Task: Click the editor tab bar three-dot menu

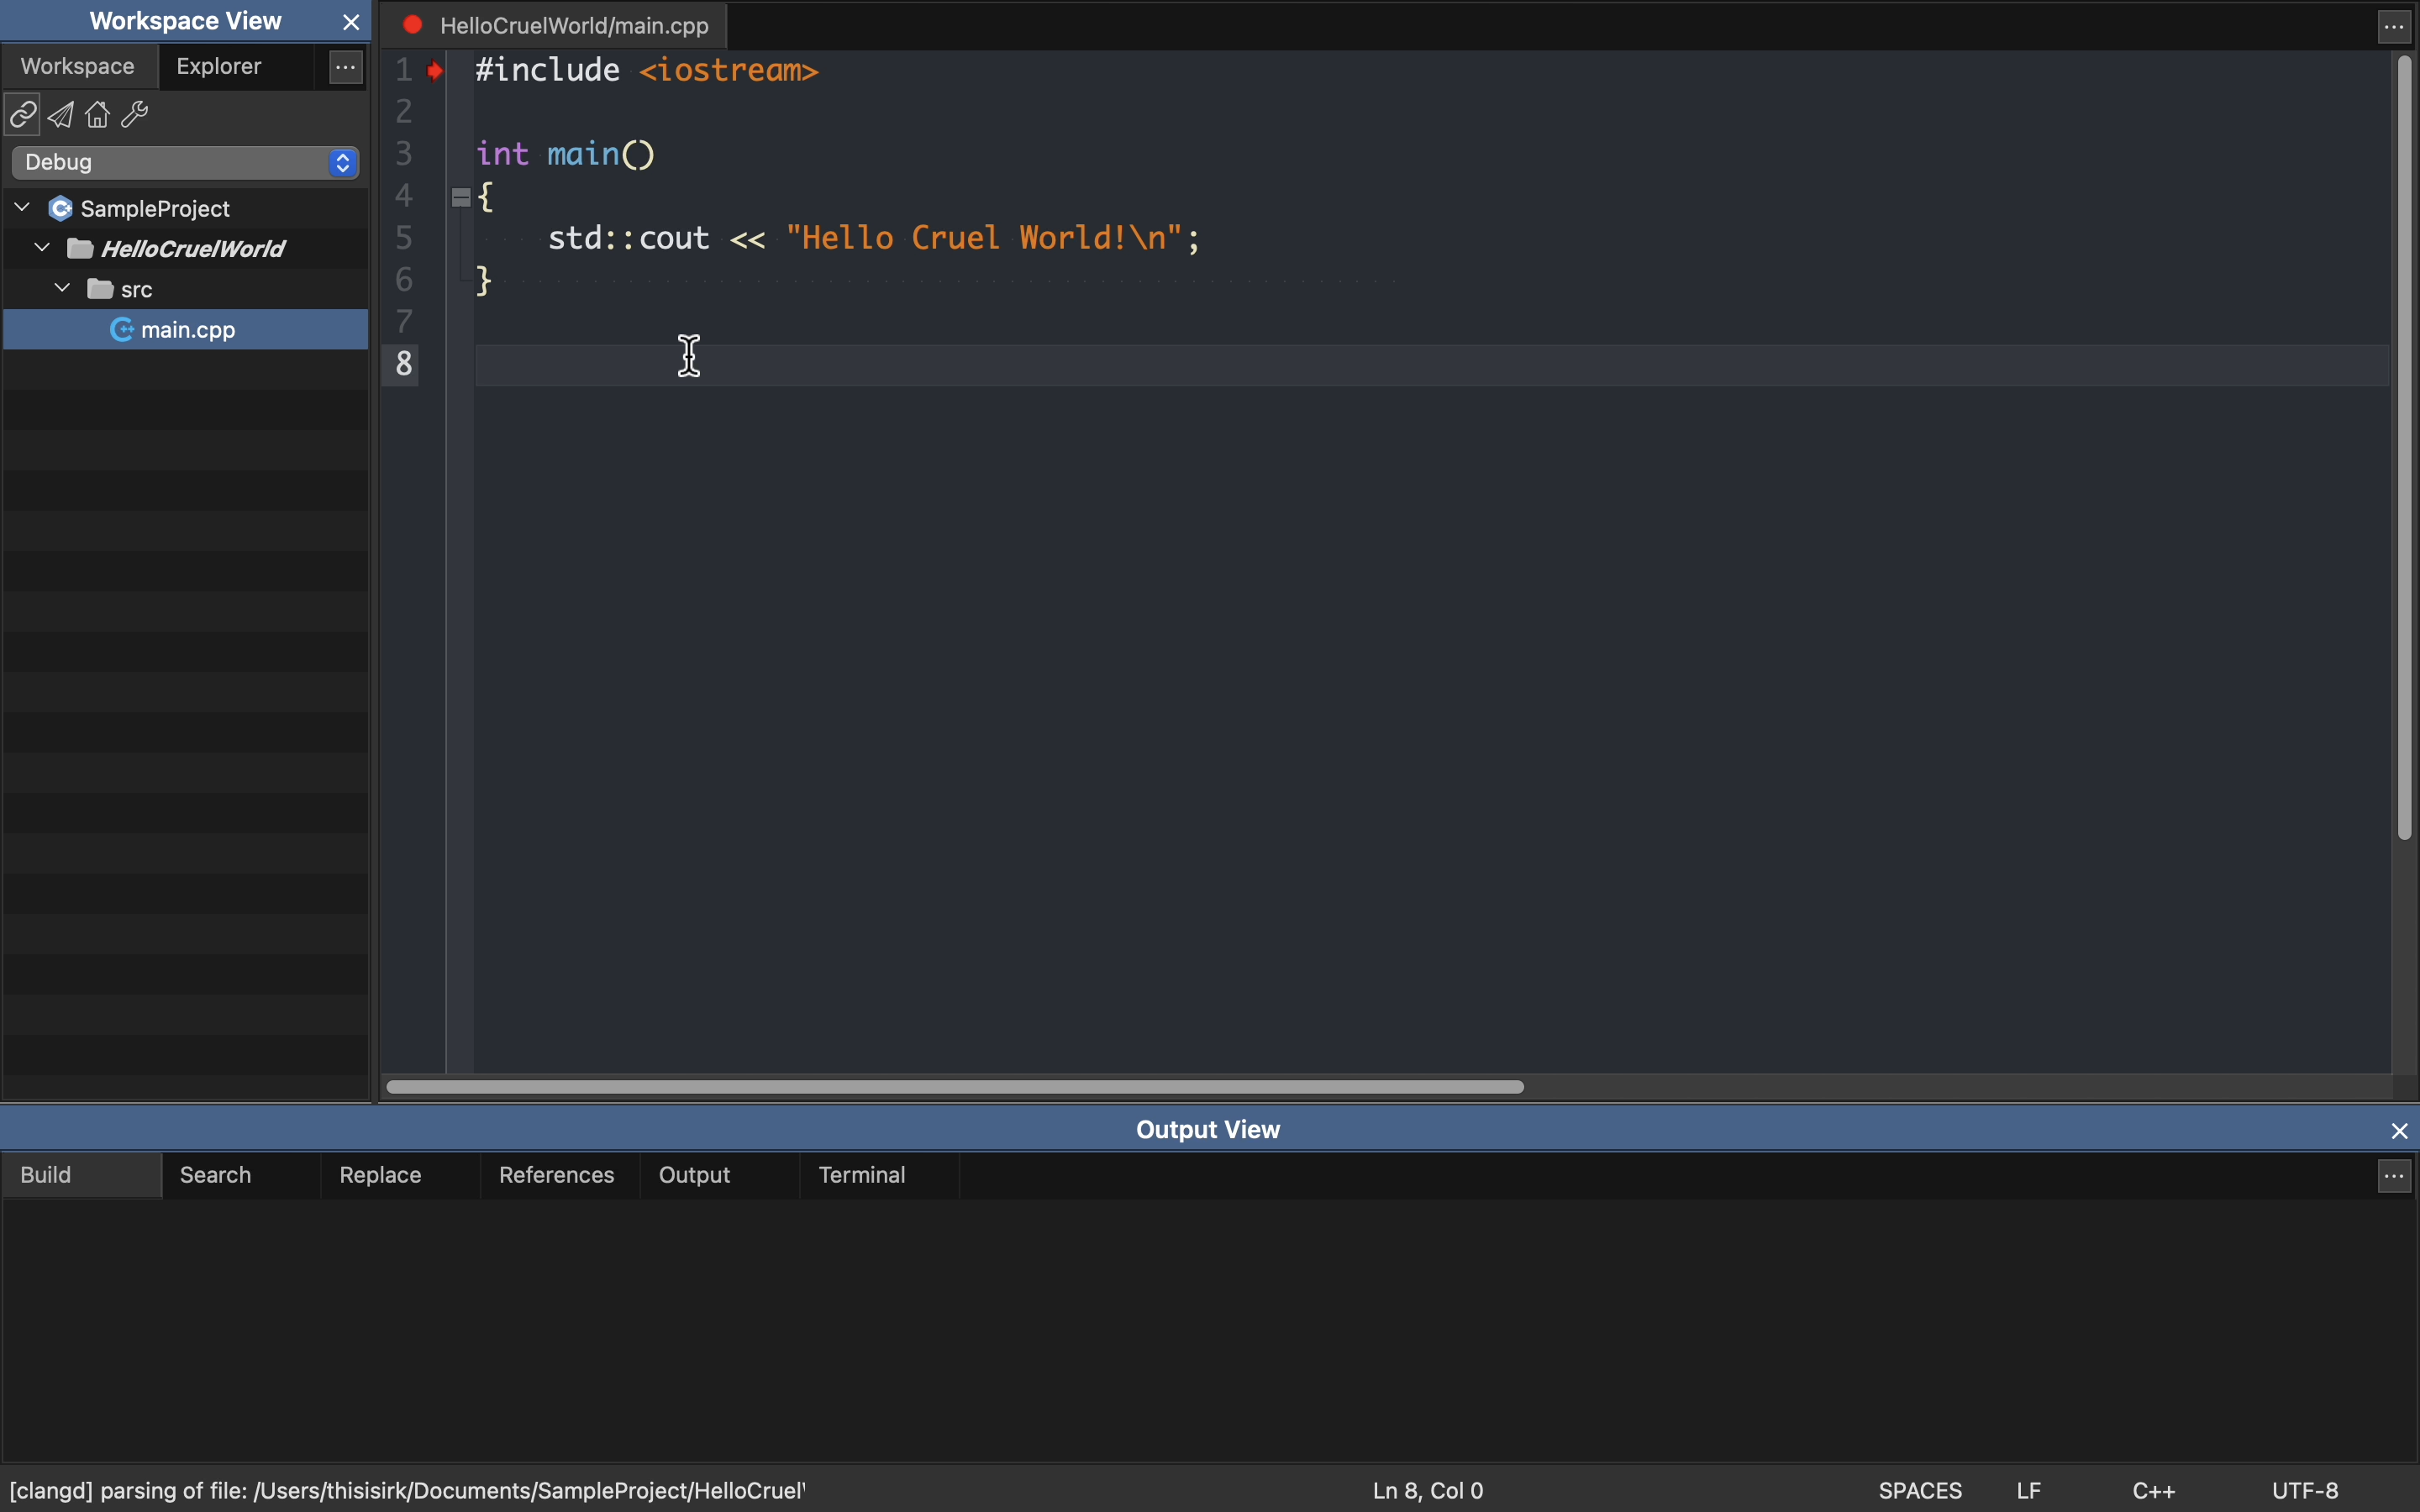Action: (2395, 27)
